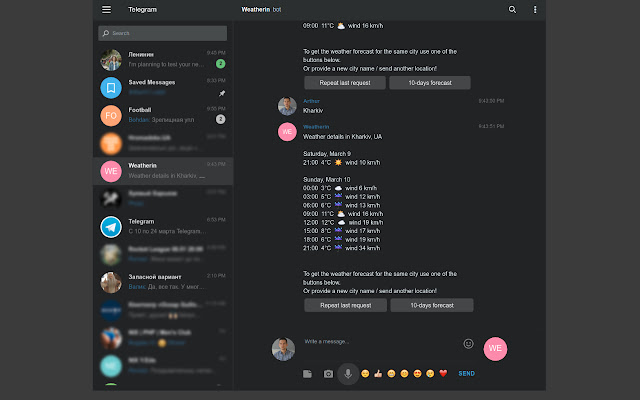640x400 pixels.
Task: Click 'Weather details in Kharkiv, UA' text
Action: (342, 137)
